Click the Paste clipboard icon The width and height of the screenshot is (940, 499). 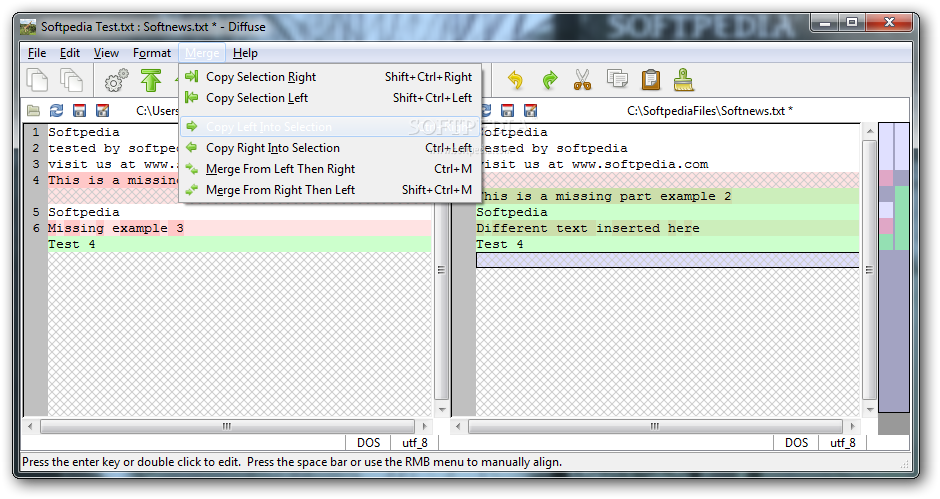[650, 80]
